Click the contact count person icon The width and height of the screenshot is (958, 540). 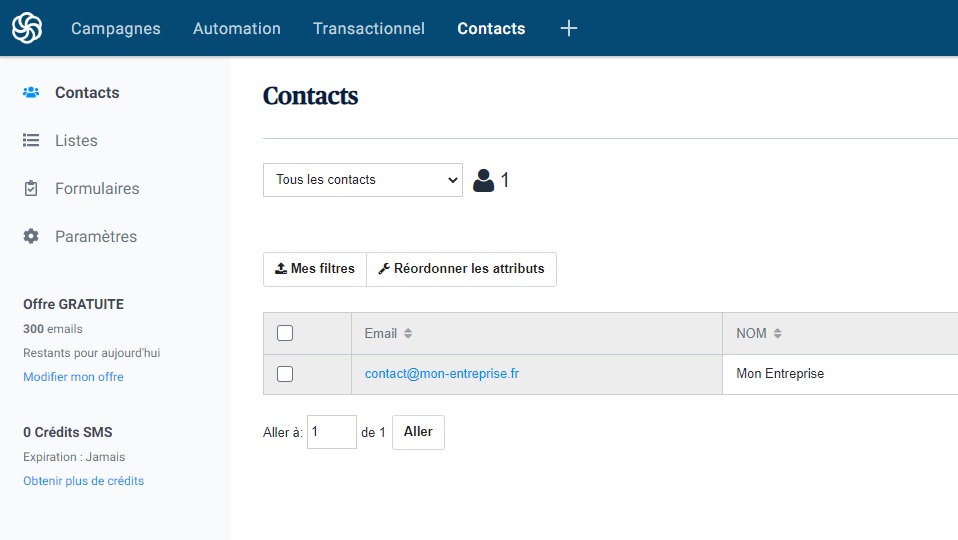pos(484,180)
